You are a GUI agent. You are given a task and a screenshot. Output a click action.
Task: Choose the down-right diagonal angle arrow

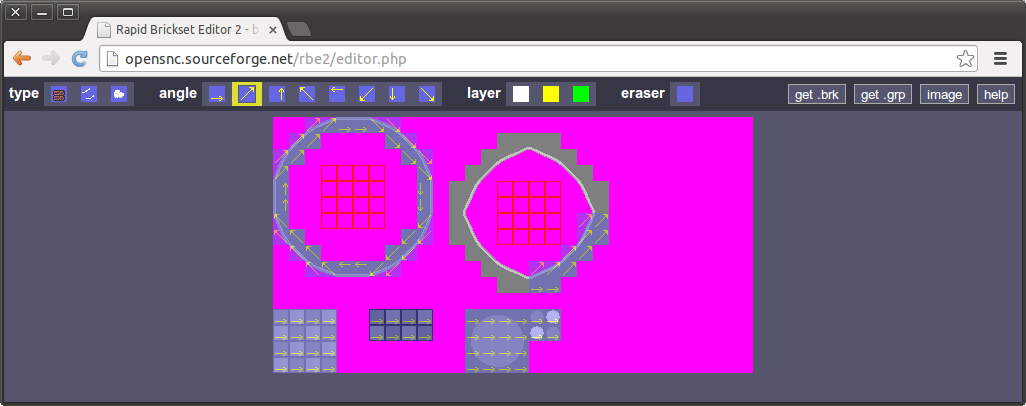427,94
